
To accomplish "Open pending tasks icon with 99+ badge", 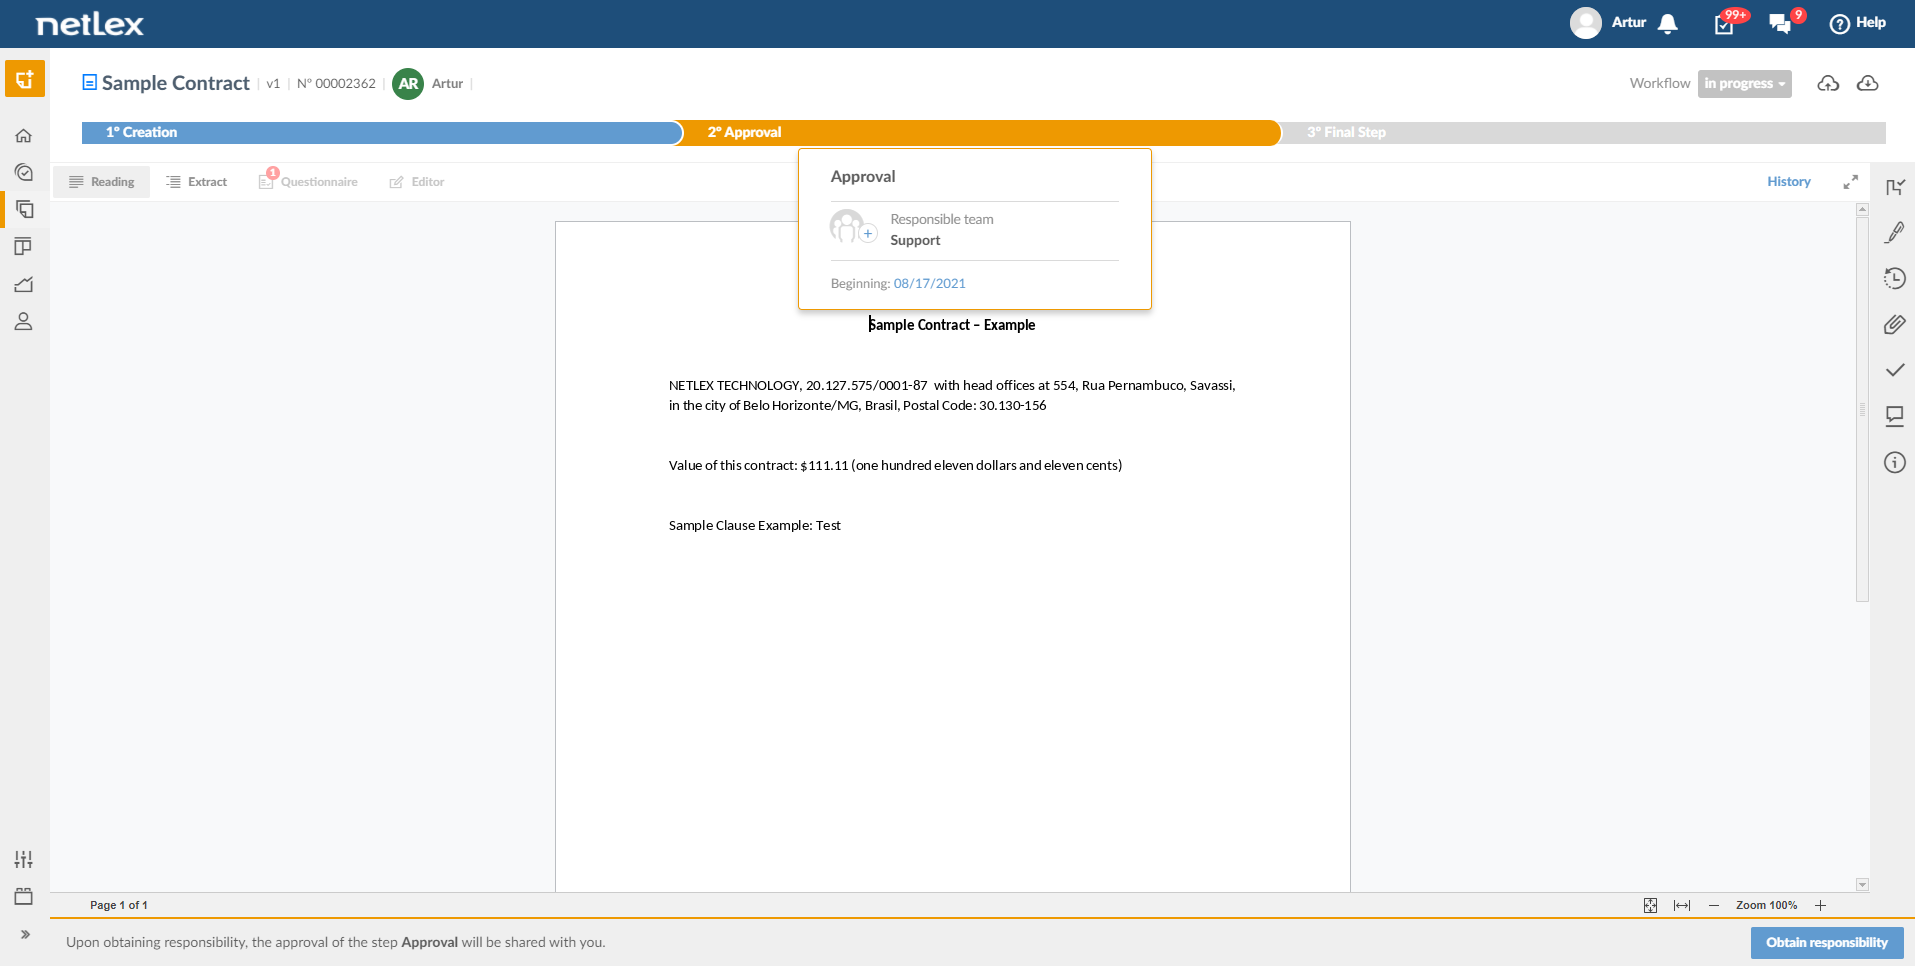I will click(1725, 23).
